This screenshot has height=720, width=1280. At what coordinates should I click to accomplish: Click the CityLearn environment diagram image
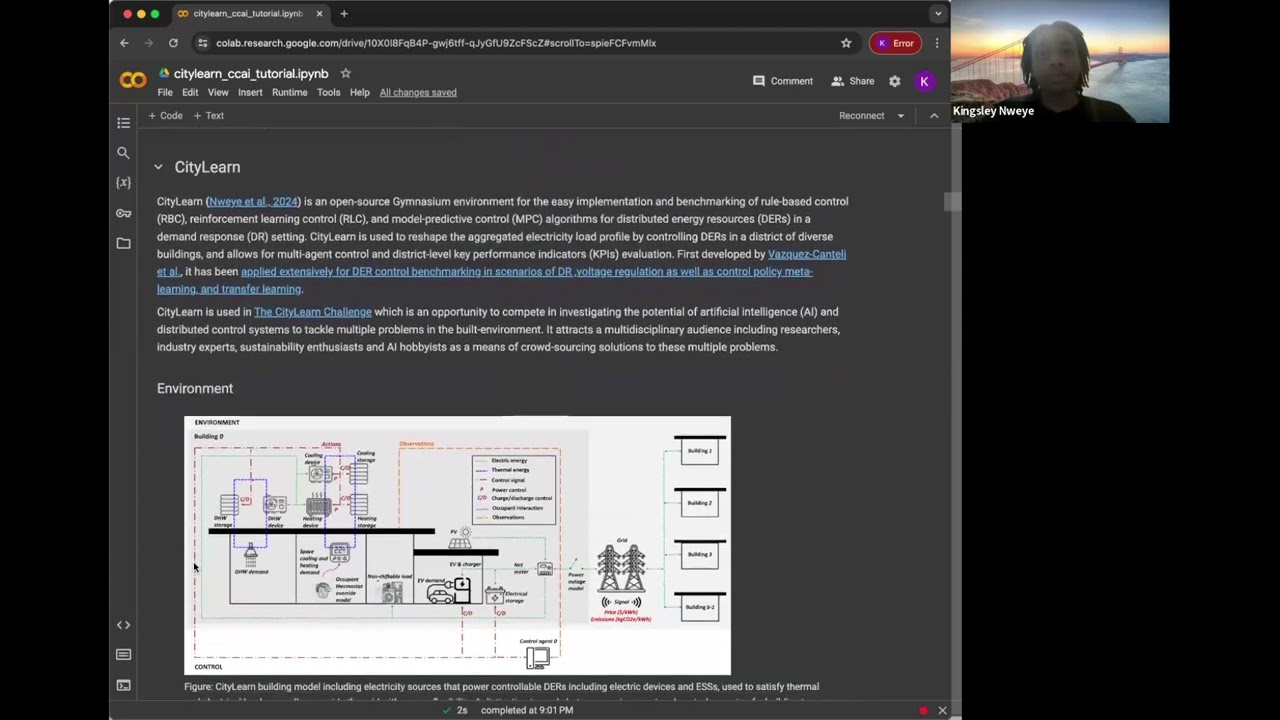(x=457, y=546)
